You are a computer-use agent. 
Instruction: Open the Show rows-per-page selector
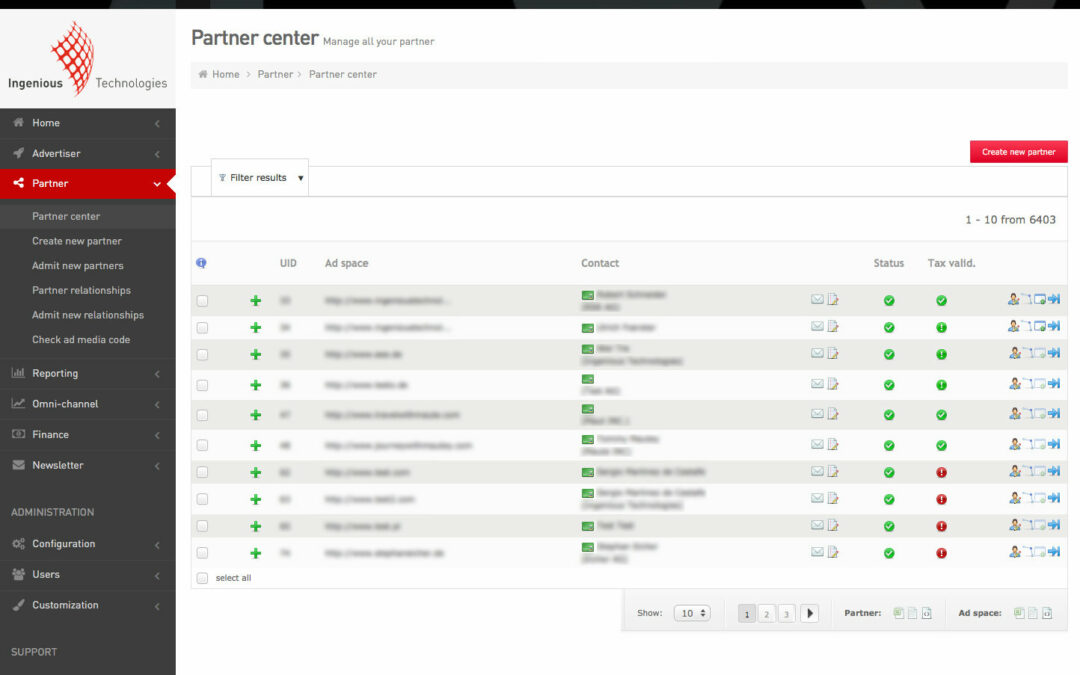(691, 613)
